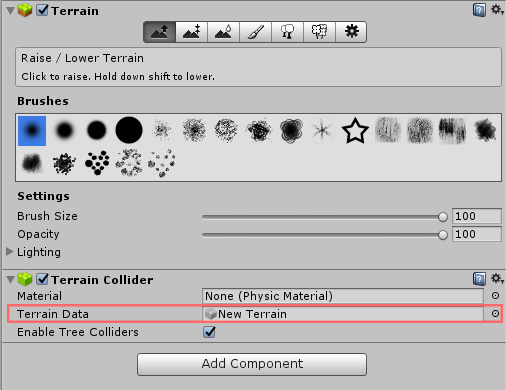506x390 pixels.
Task: Select the Raise / Lower Terrain tool
Action: [159, 32]
